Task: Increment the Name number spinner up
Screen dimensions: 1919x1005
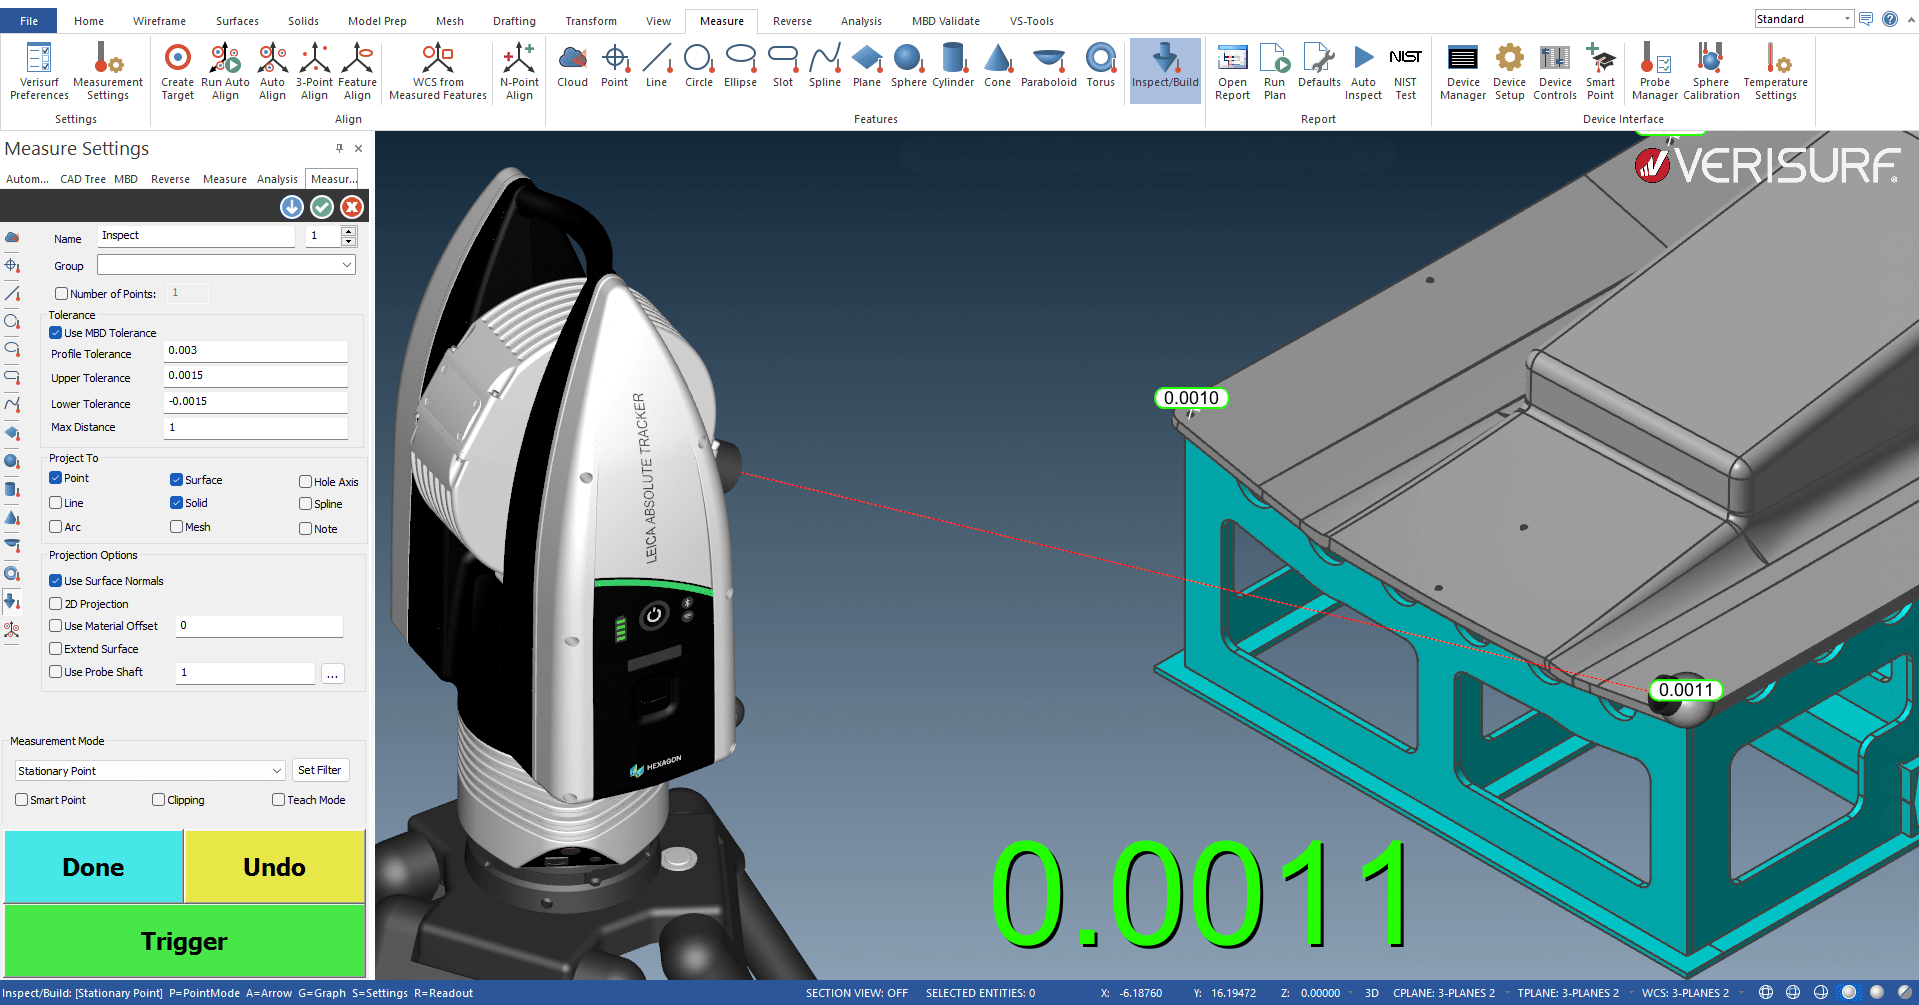Action: 348,231
